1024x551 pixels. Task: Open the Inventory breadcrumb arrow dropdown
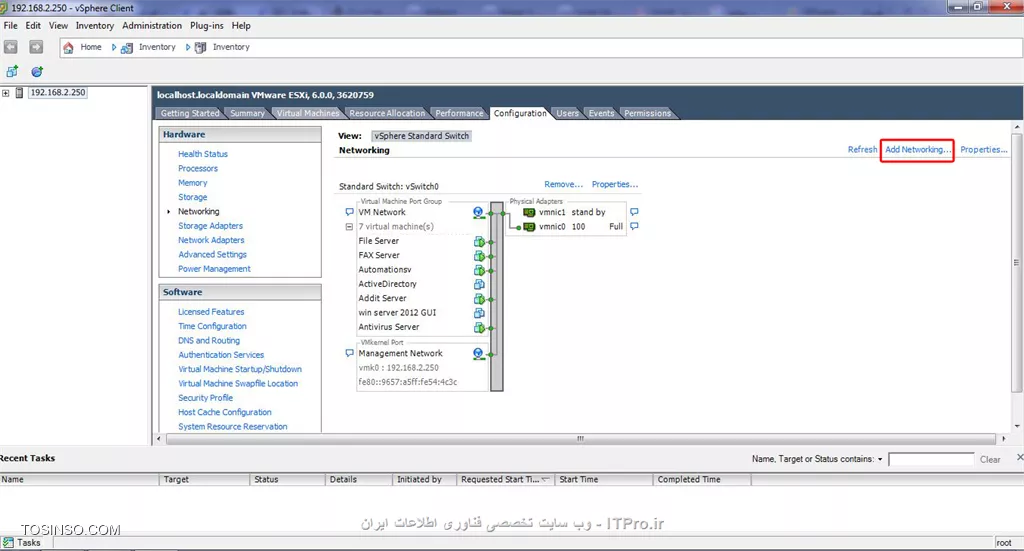click(187, 48)
